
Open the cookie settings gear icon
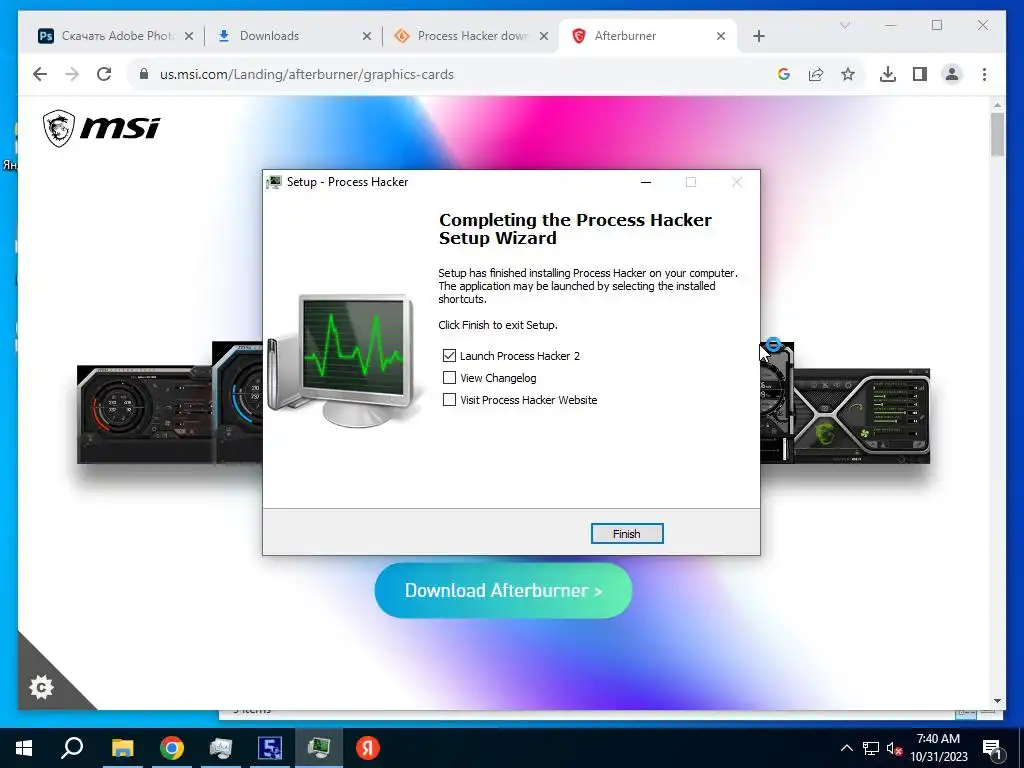click(x=42, y=687)
